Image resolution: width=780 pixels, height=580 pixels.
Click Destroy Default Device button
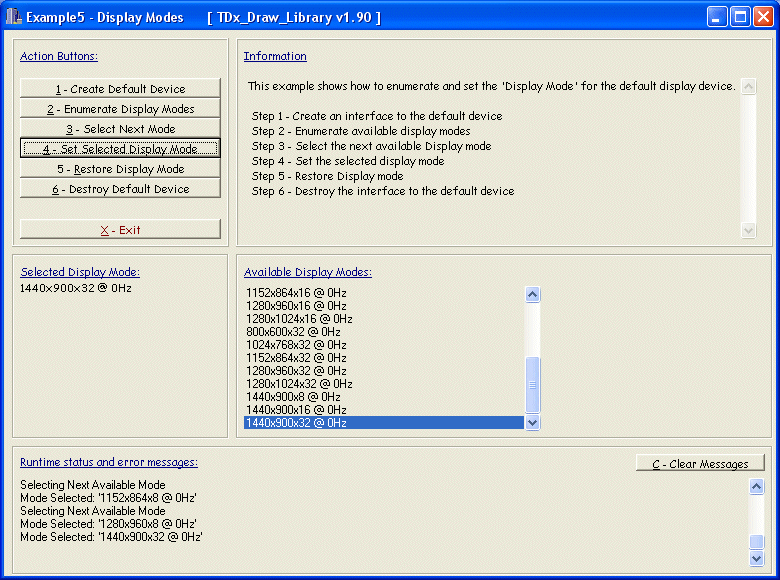tap(120, 189)
